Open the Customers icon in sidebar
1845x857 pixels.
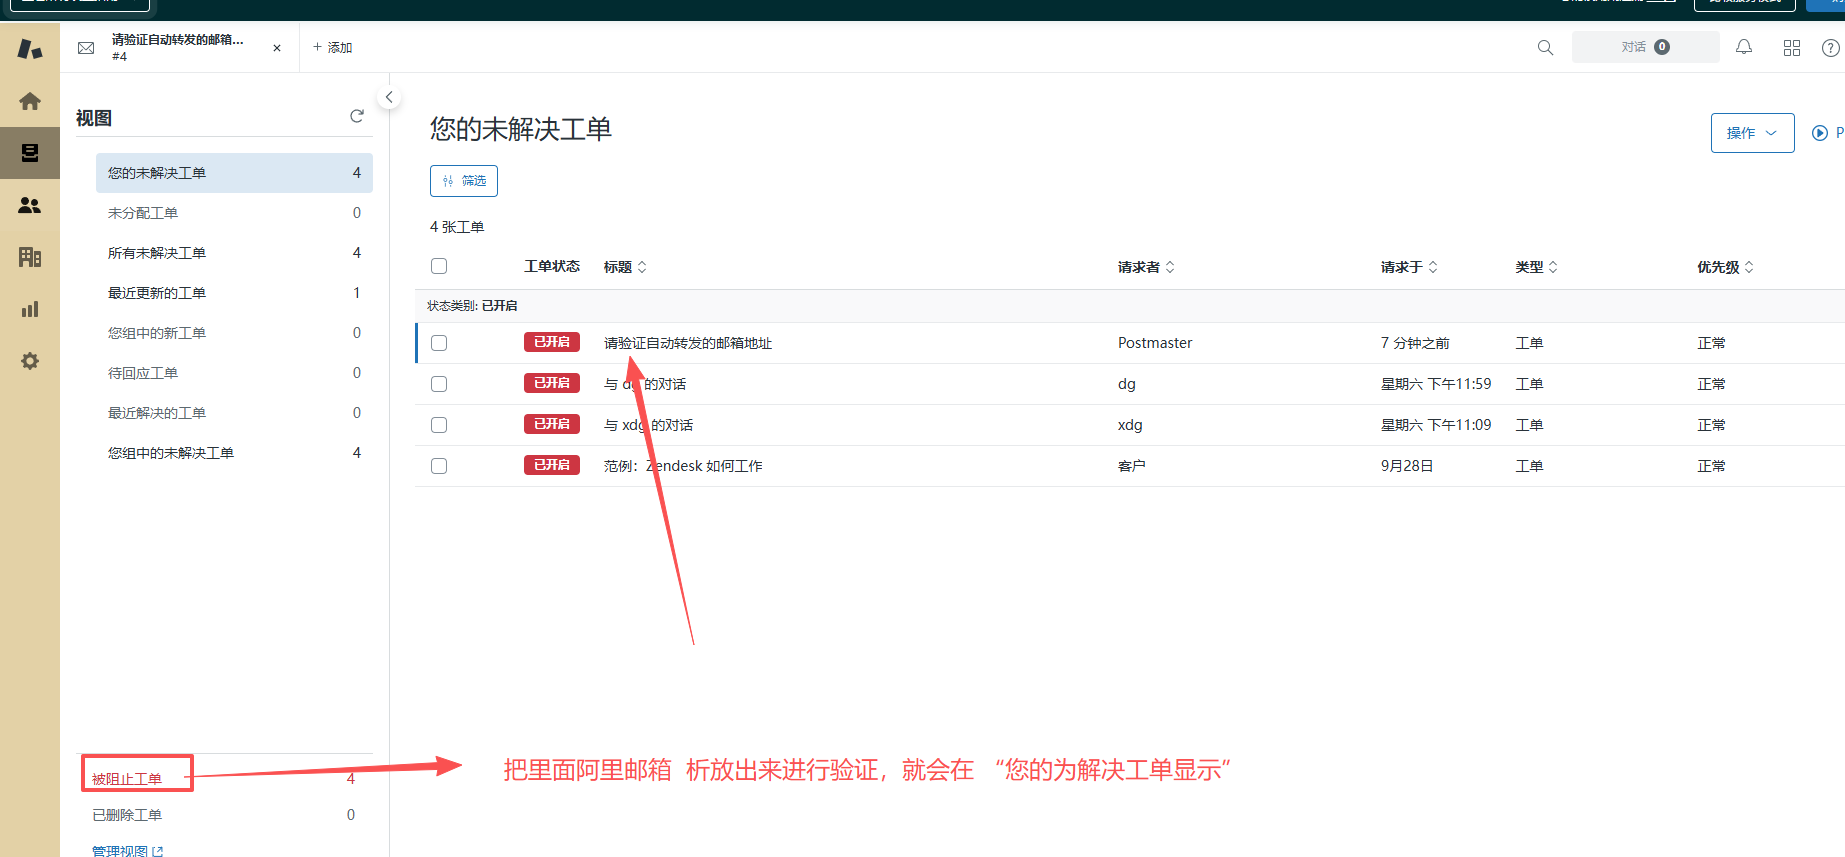[x=30, y=205]
